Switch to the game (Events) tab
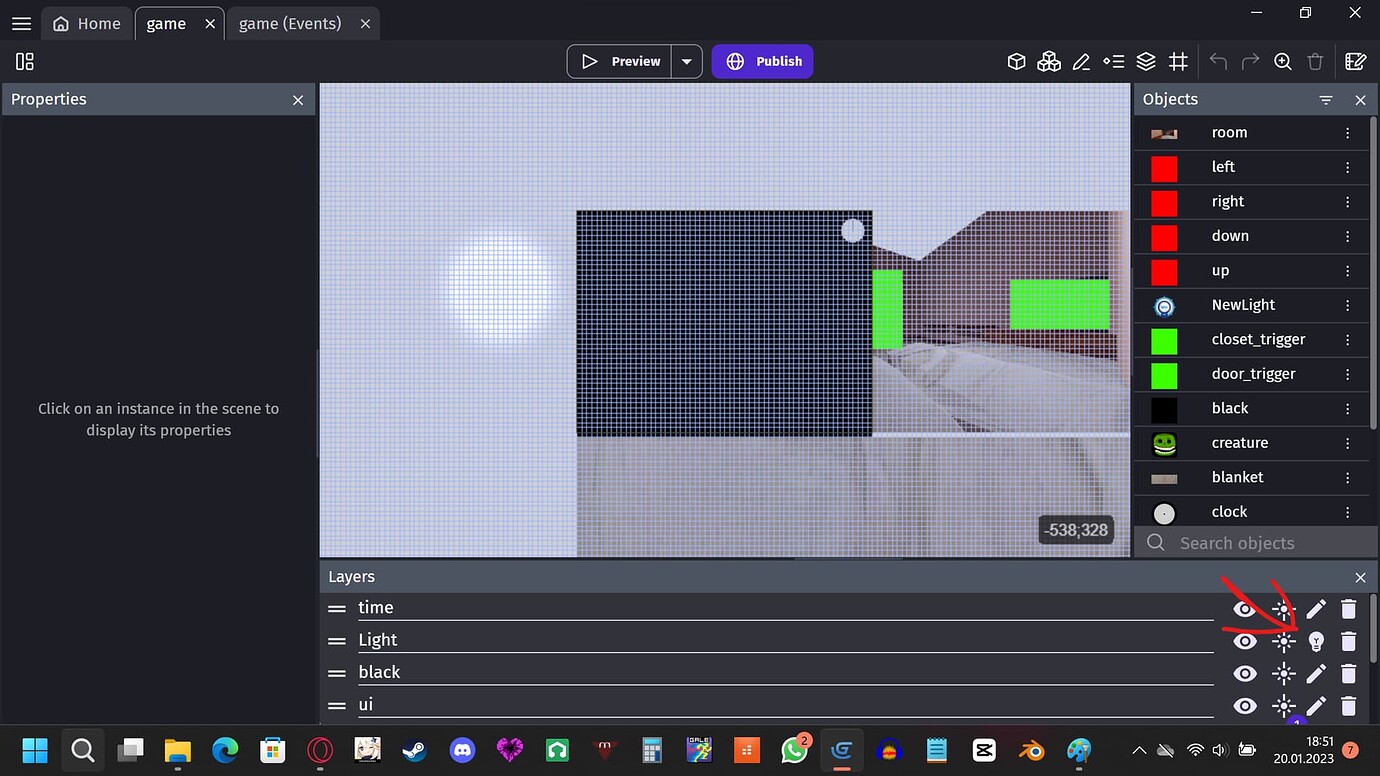Image resolution: width=1380 pixels, height=776 pixels. point(291,22)
